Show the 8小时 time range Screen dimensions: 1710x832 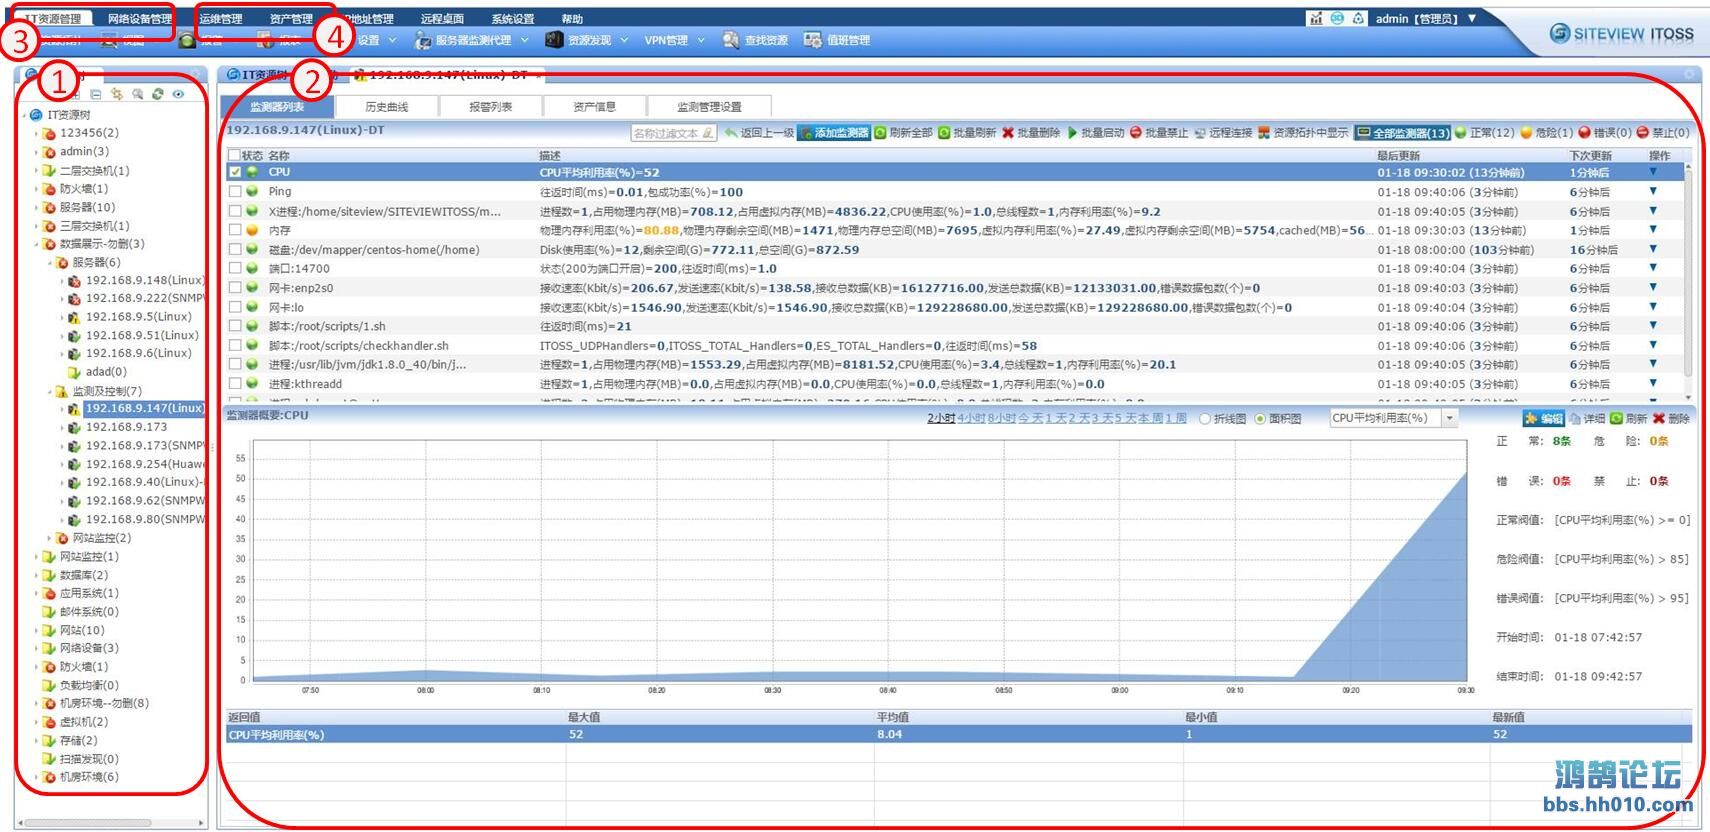pos(1002,418)
